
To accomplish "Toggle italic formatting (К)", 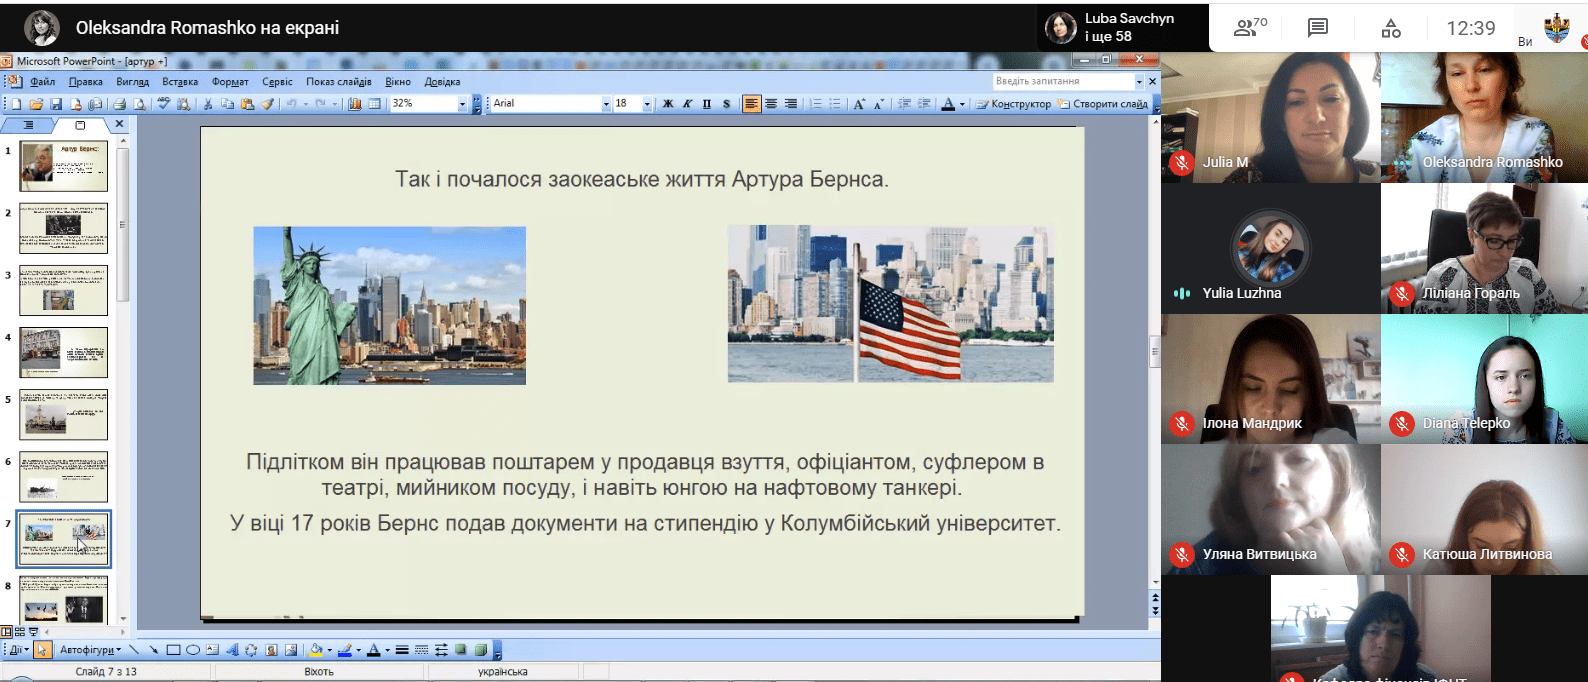I will (687, 104).
